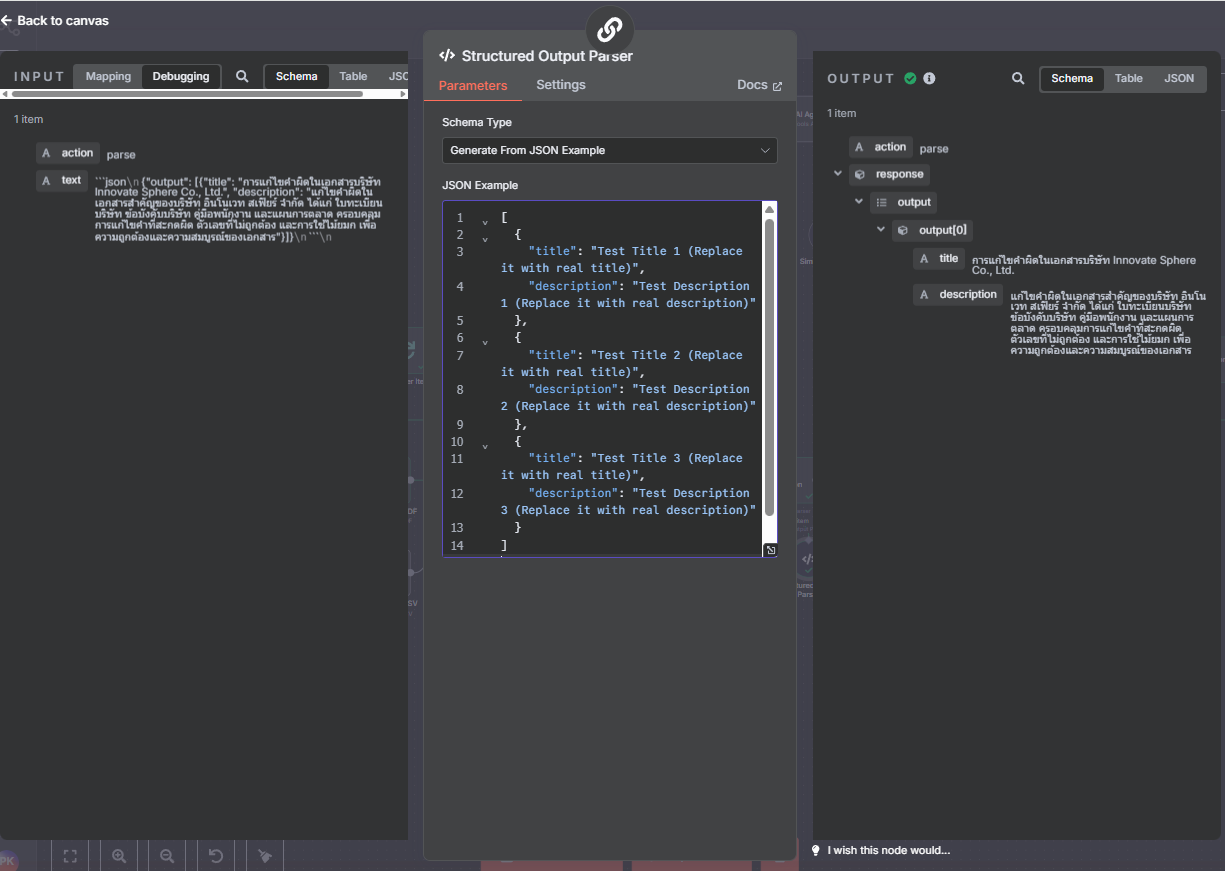Click the 'Innovate Sphere Co., Ltd.' title value in output

[x=1084, y=265]
